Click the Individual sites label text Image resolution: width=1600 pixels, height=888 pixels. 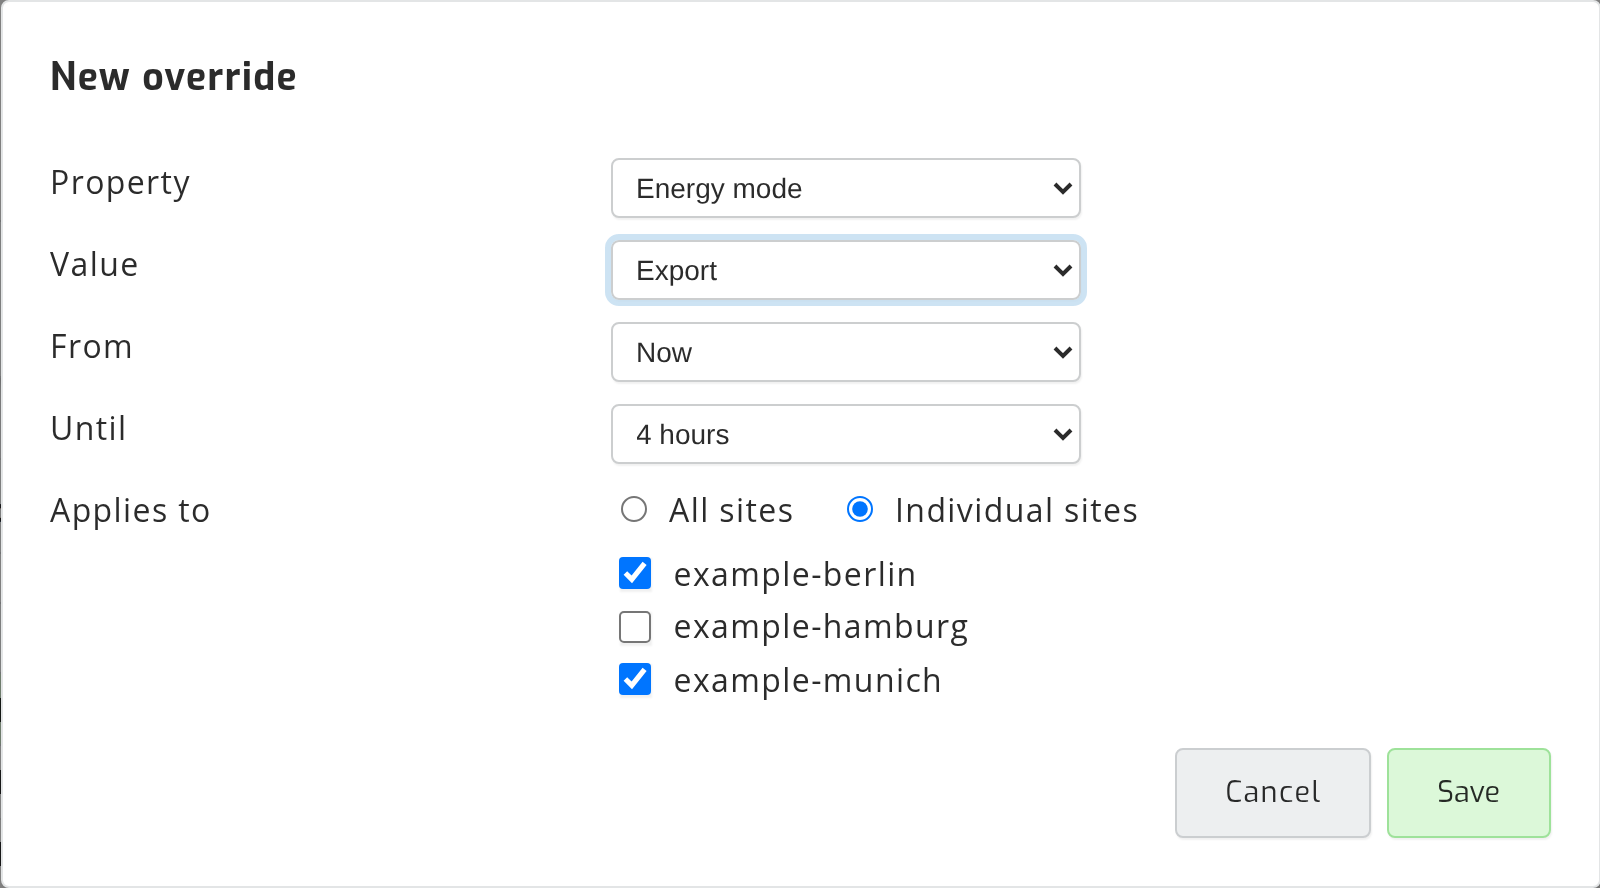1016,510
